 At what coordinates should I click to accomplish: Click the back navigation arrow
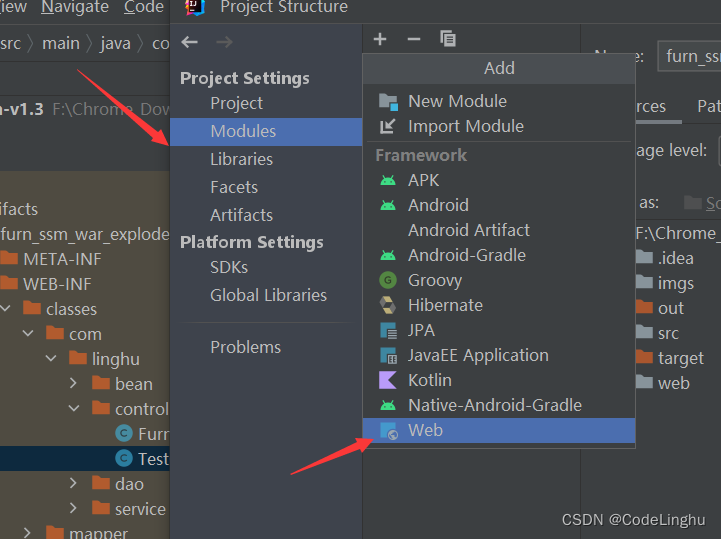pos(190,42)
